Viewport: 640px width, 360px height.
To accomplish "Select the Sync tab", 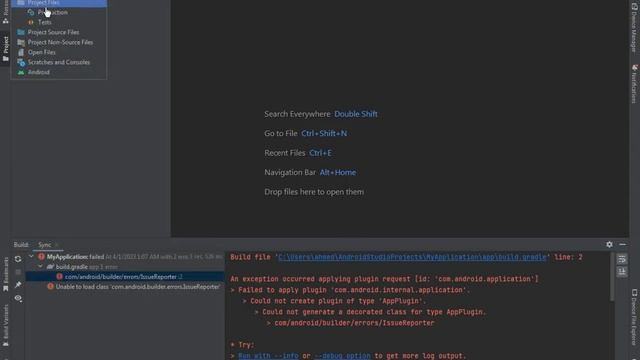I will coord(44,245).
